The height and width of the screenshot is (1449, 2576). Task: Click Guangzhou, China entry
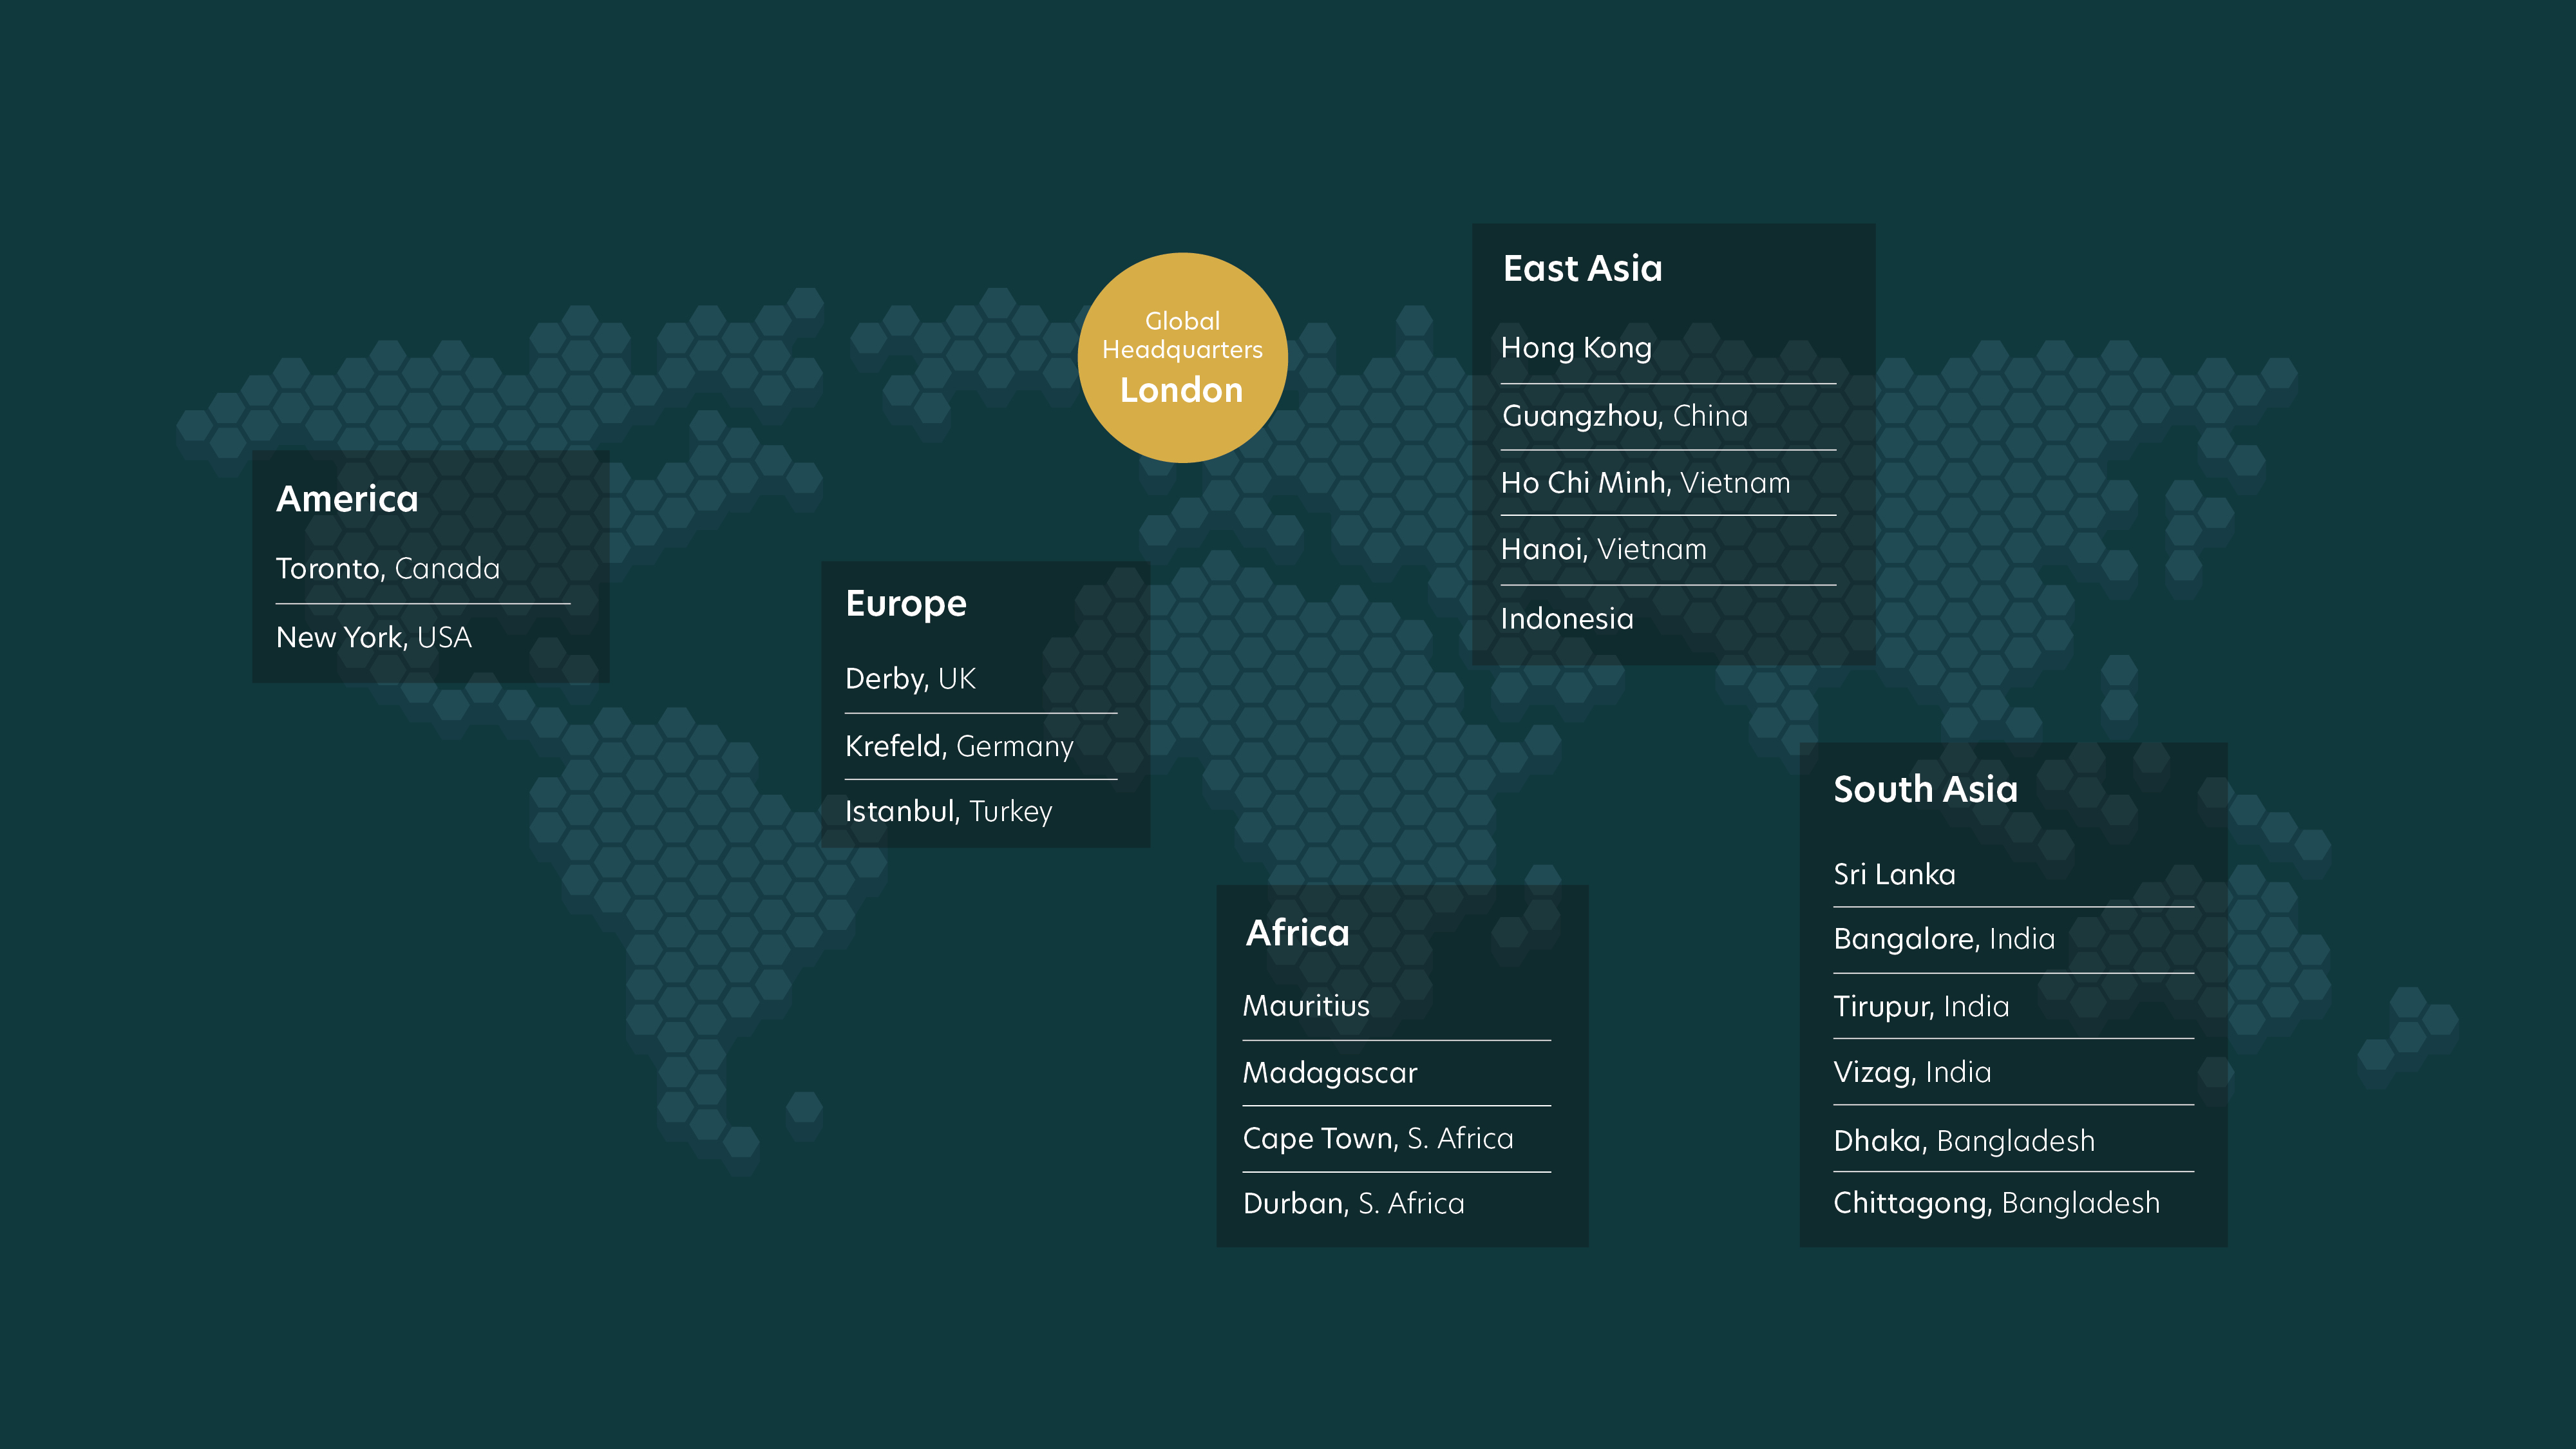tap(1625, 416)
